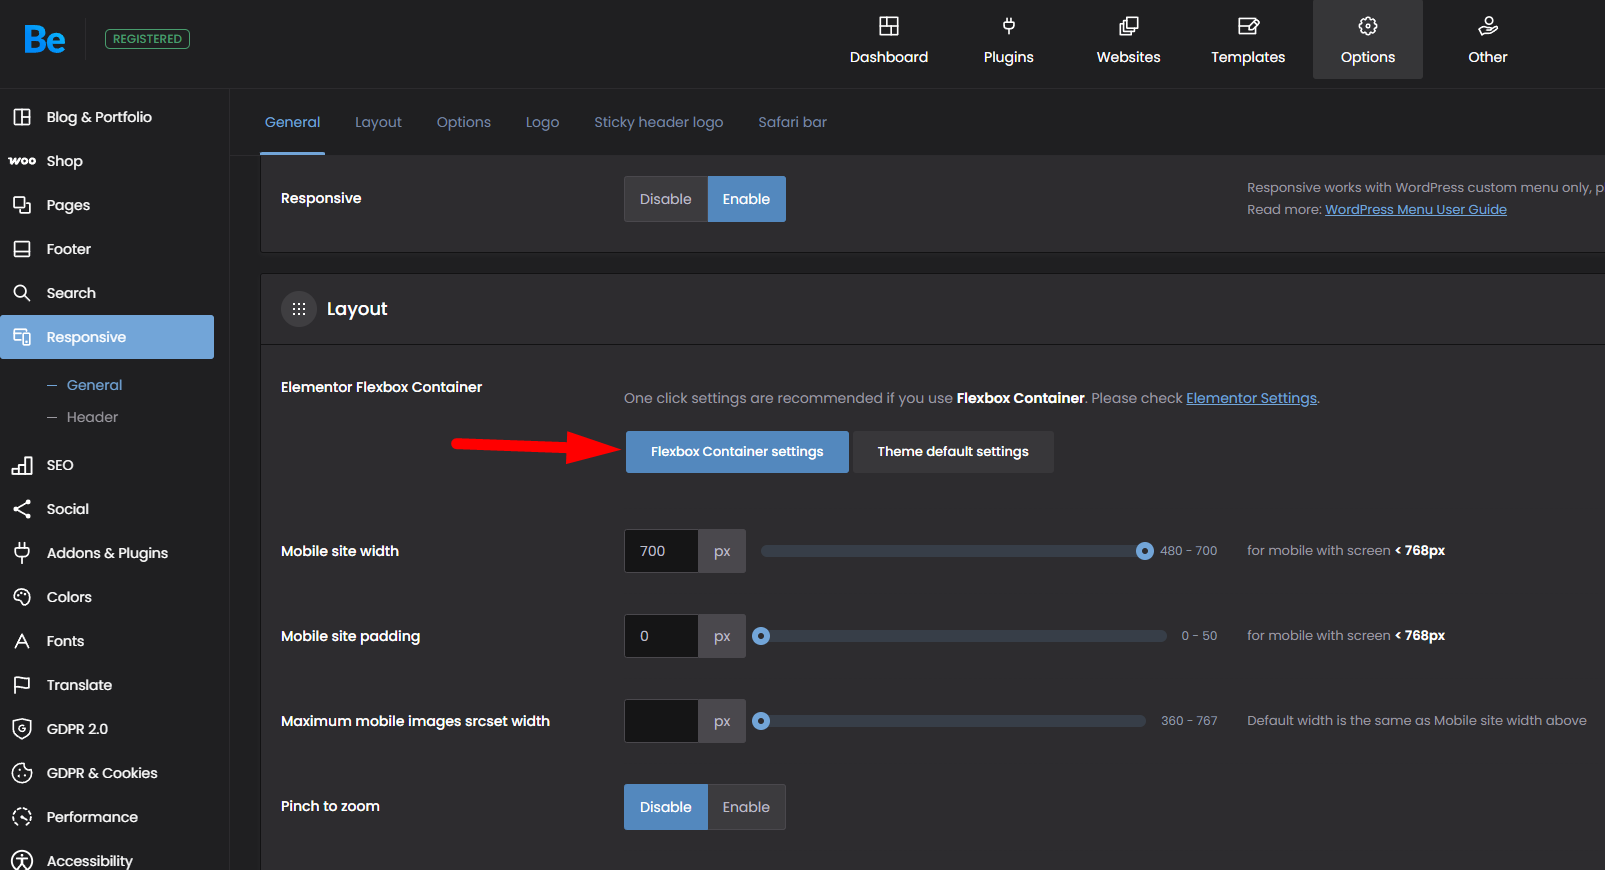Viewport: 1605px width, 870px height.
Task: Switch to the Safari bar tab
Action: coord(793,122)
